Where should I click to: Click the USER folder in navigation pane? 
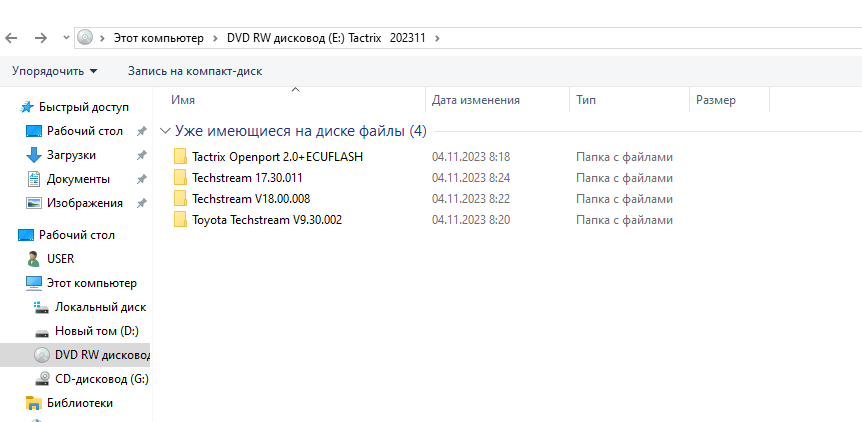coord(60,259)
